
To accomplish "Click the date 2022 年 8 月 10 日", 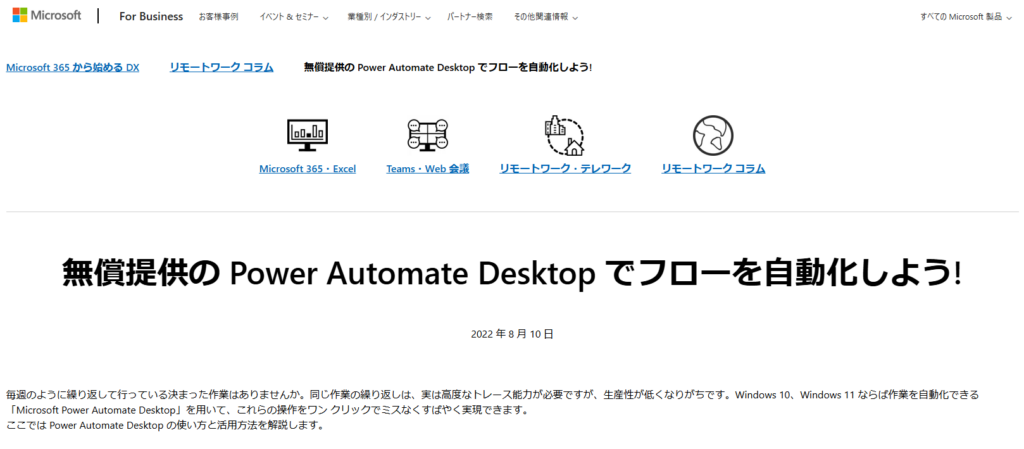I will (x=512, y=334).
